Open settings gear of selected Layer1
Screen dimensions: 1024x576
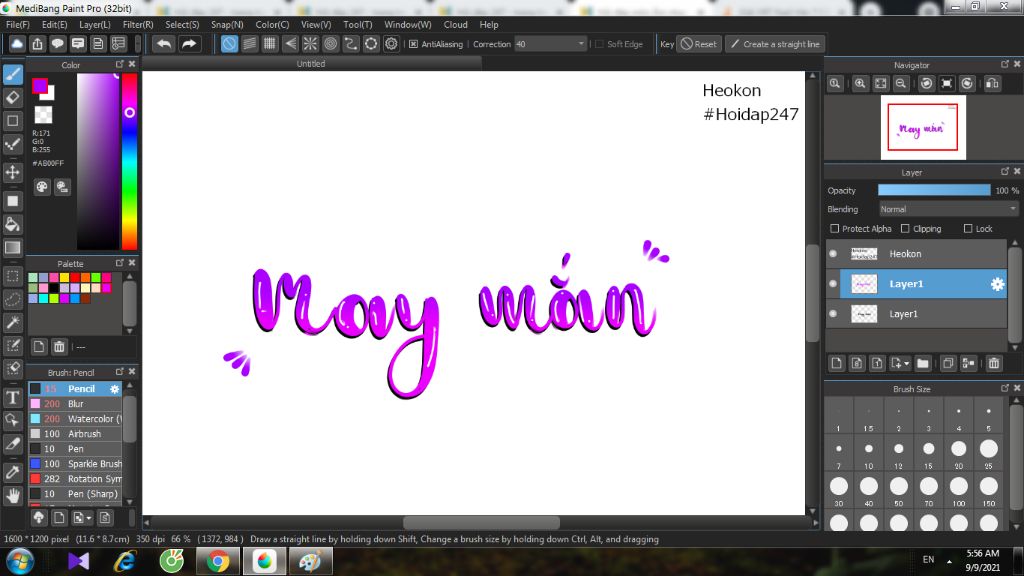coord(997,284)
